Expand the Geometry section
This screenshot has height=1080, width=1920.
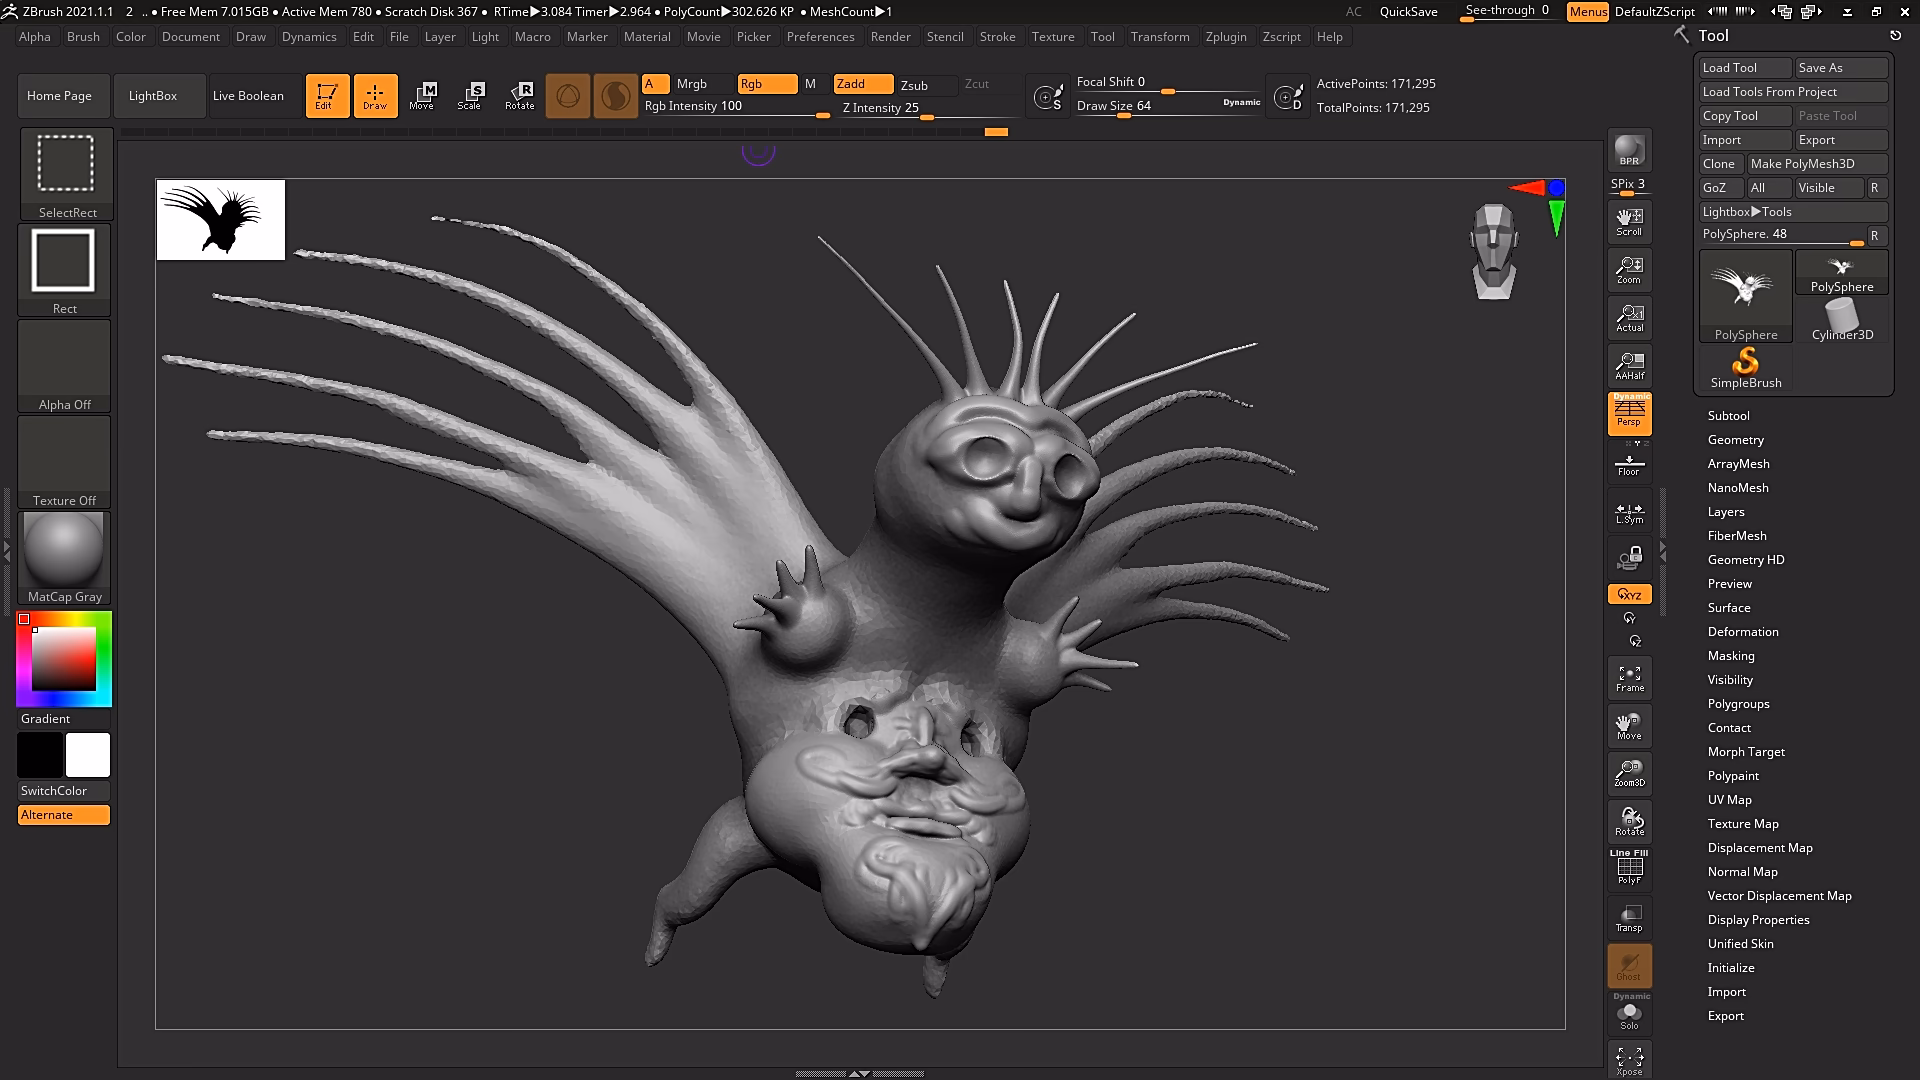(1735, 440)
